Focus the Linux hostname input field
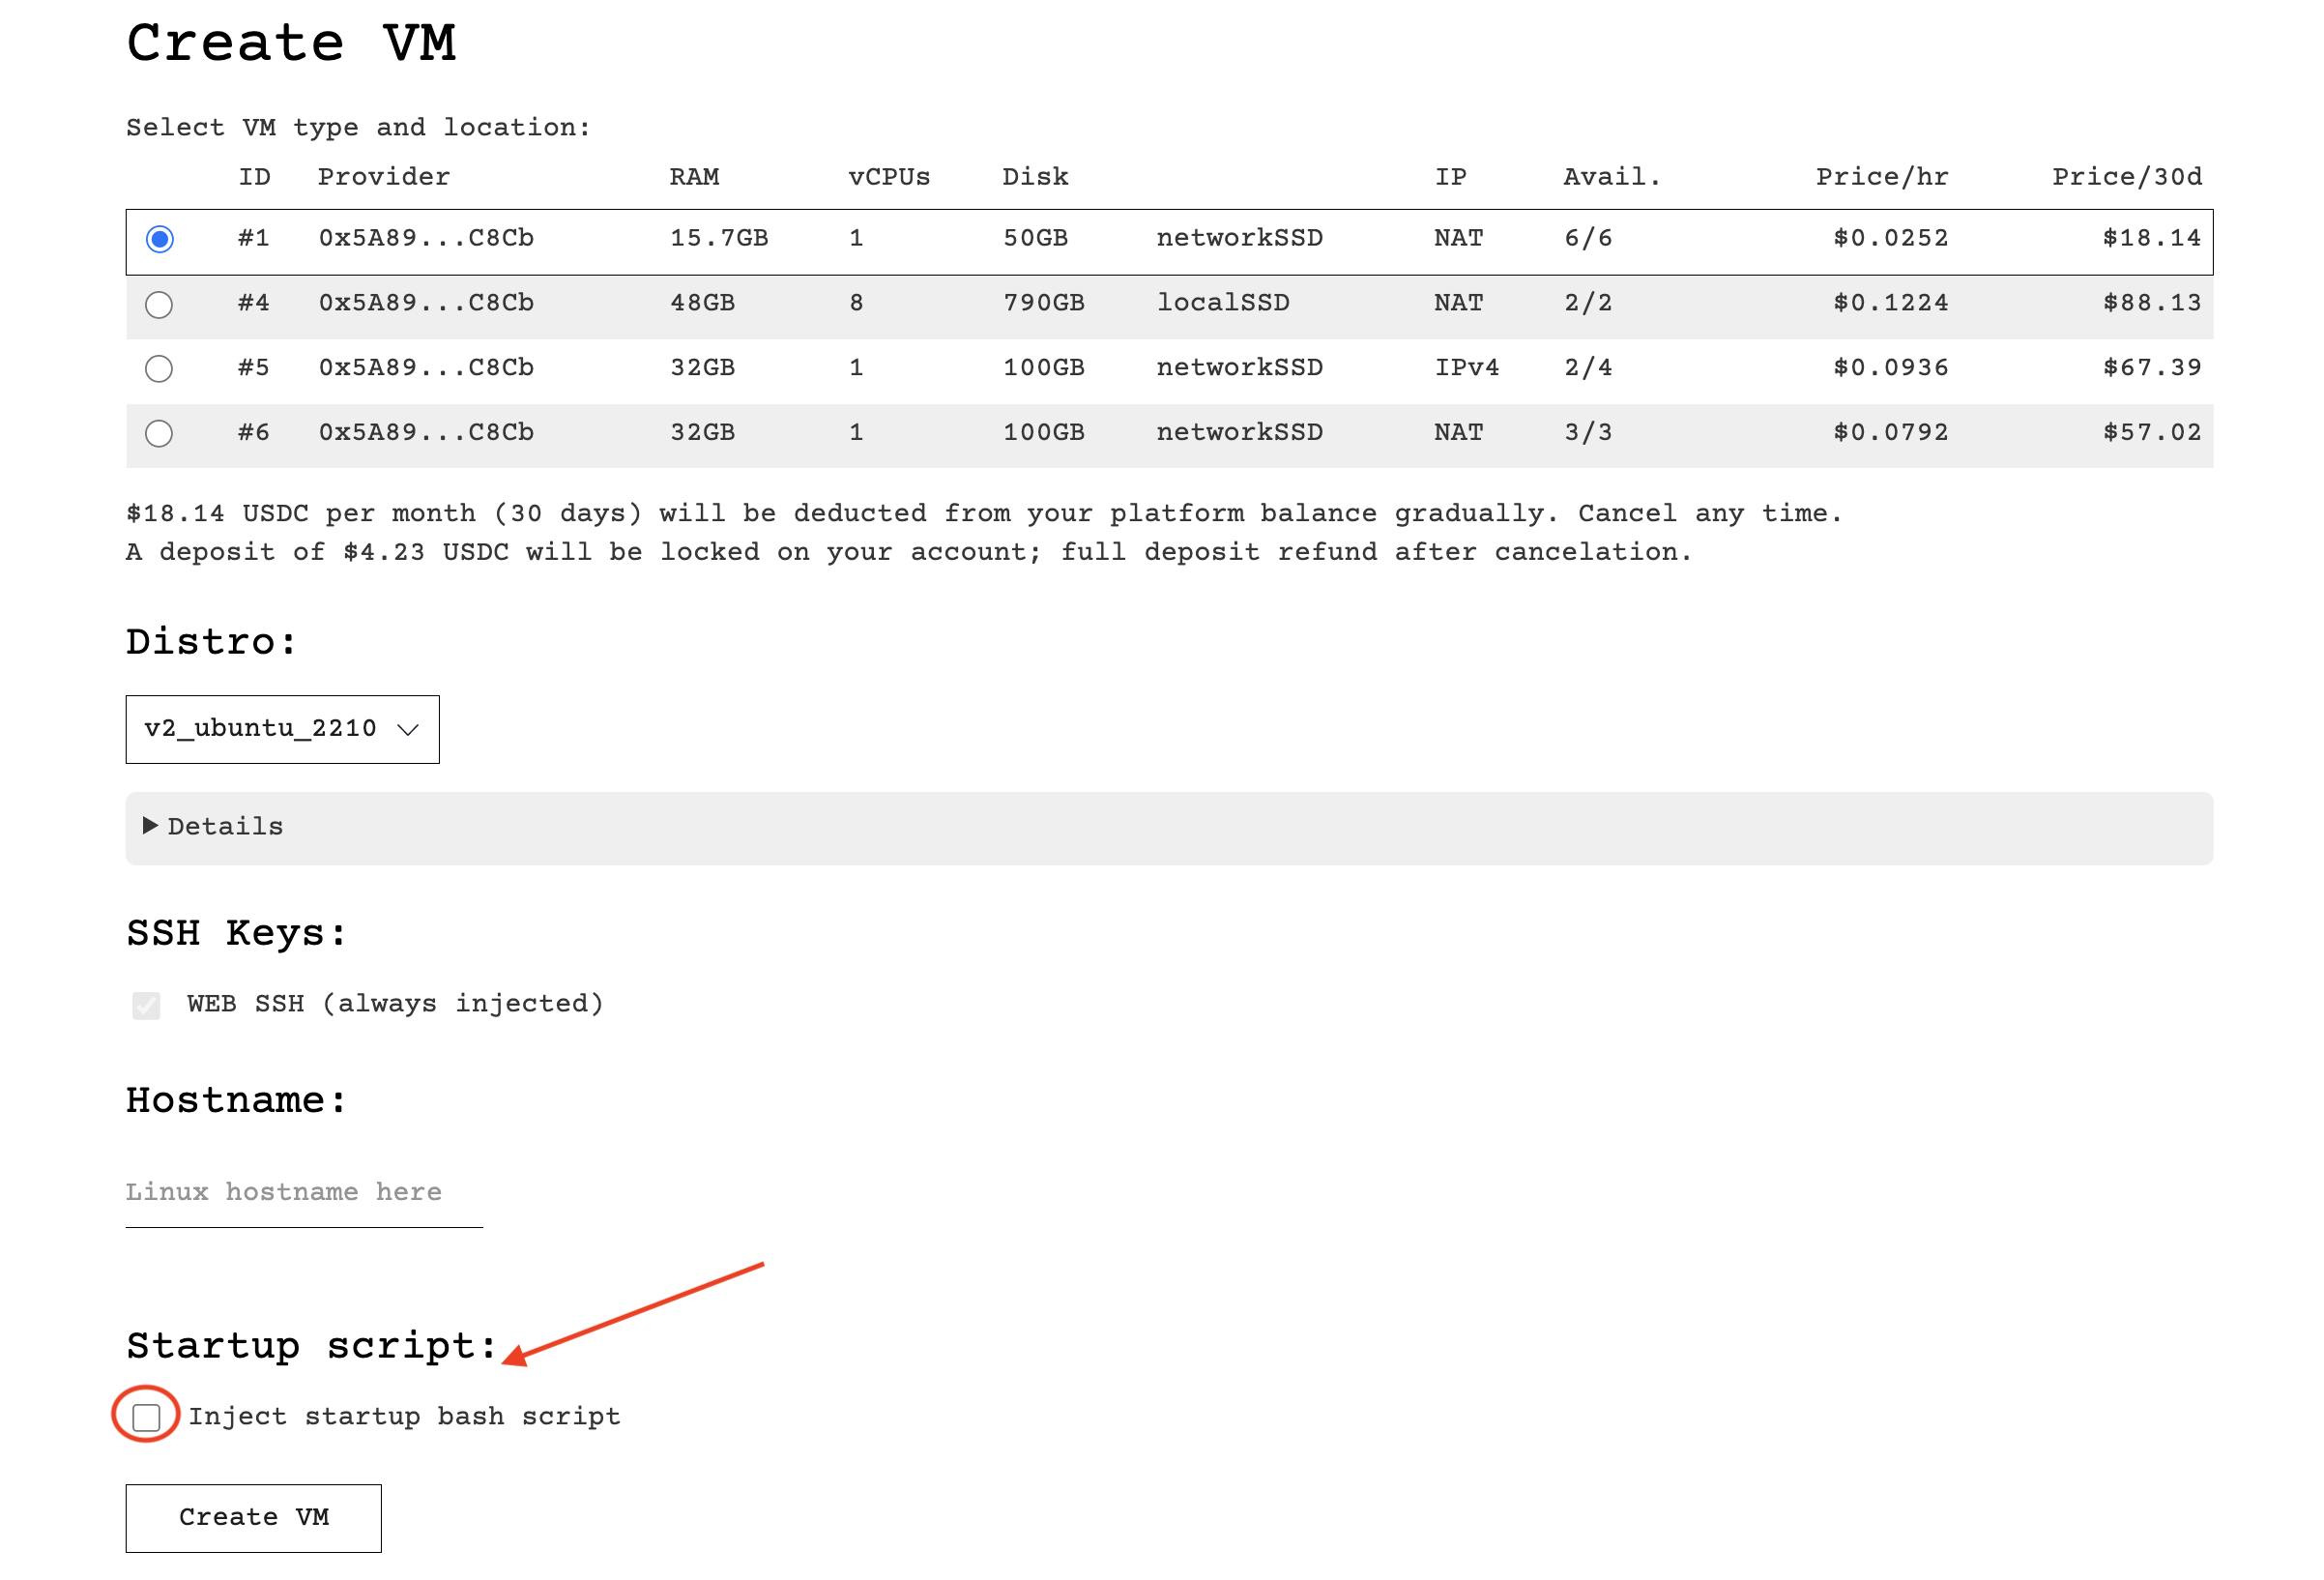This screenshot has height=1580, width=2324. tap(303, 1192)
